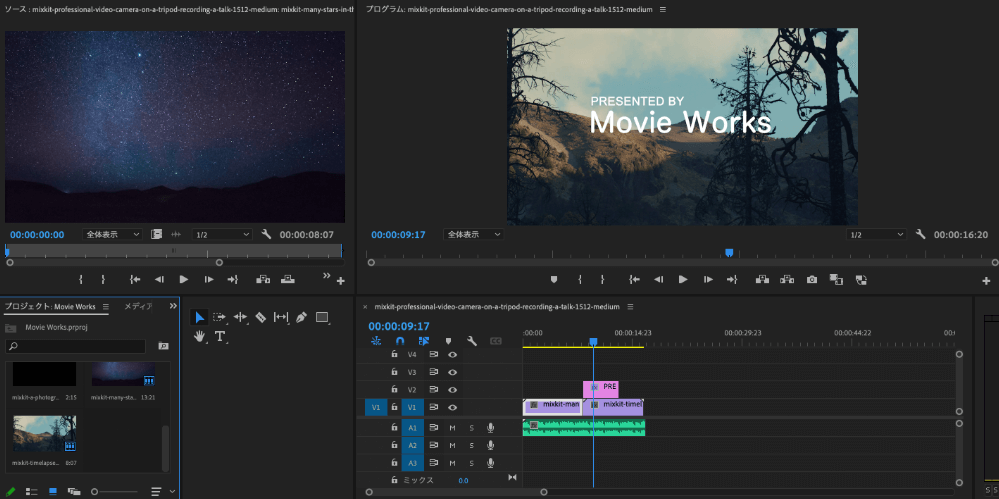This screenshot has height=499, width=999.
Task: Hide the V2 track output
Action: [452, 389]
